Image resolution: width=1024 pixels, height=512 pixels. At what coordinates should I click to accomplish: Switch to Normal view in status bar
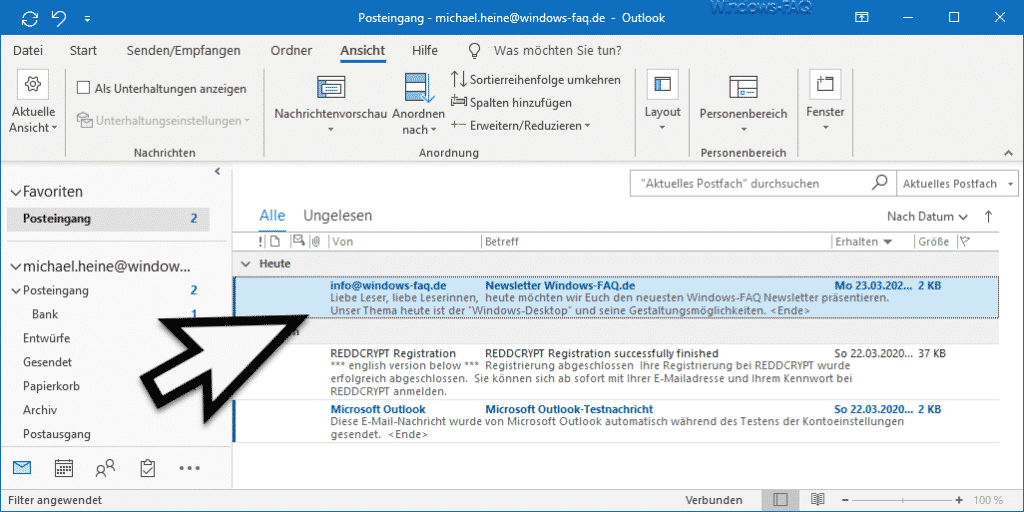[x=780, y=500]
